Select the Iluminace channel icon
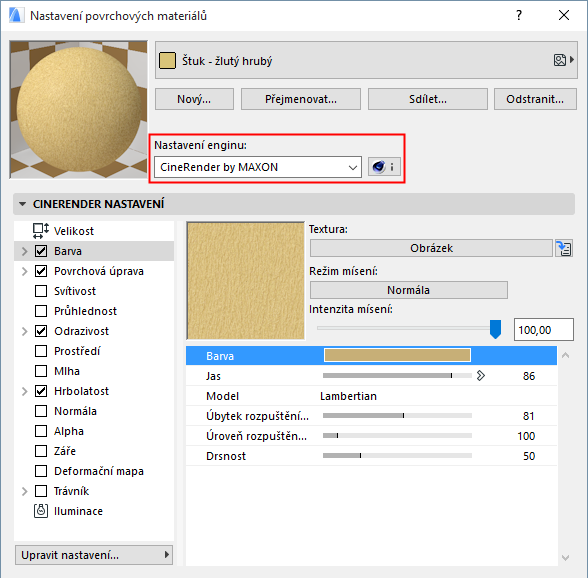The height and width of the screenshot is (578, 588). coord(41,511)
